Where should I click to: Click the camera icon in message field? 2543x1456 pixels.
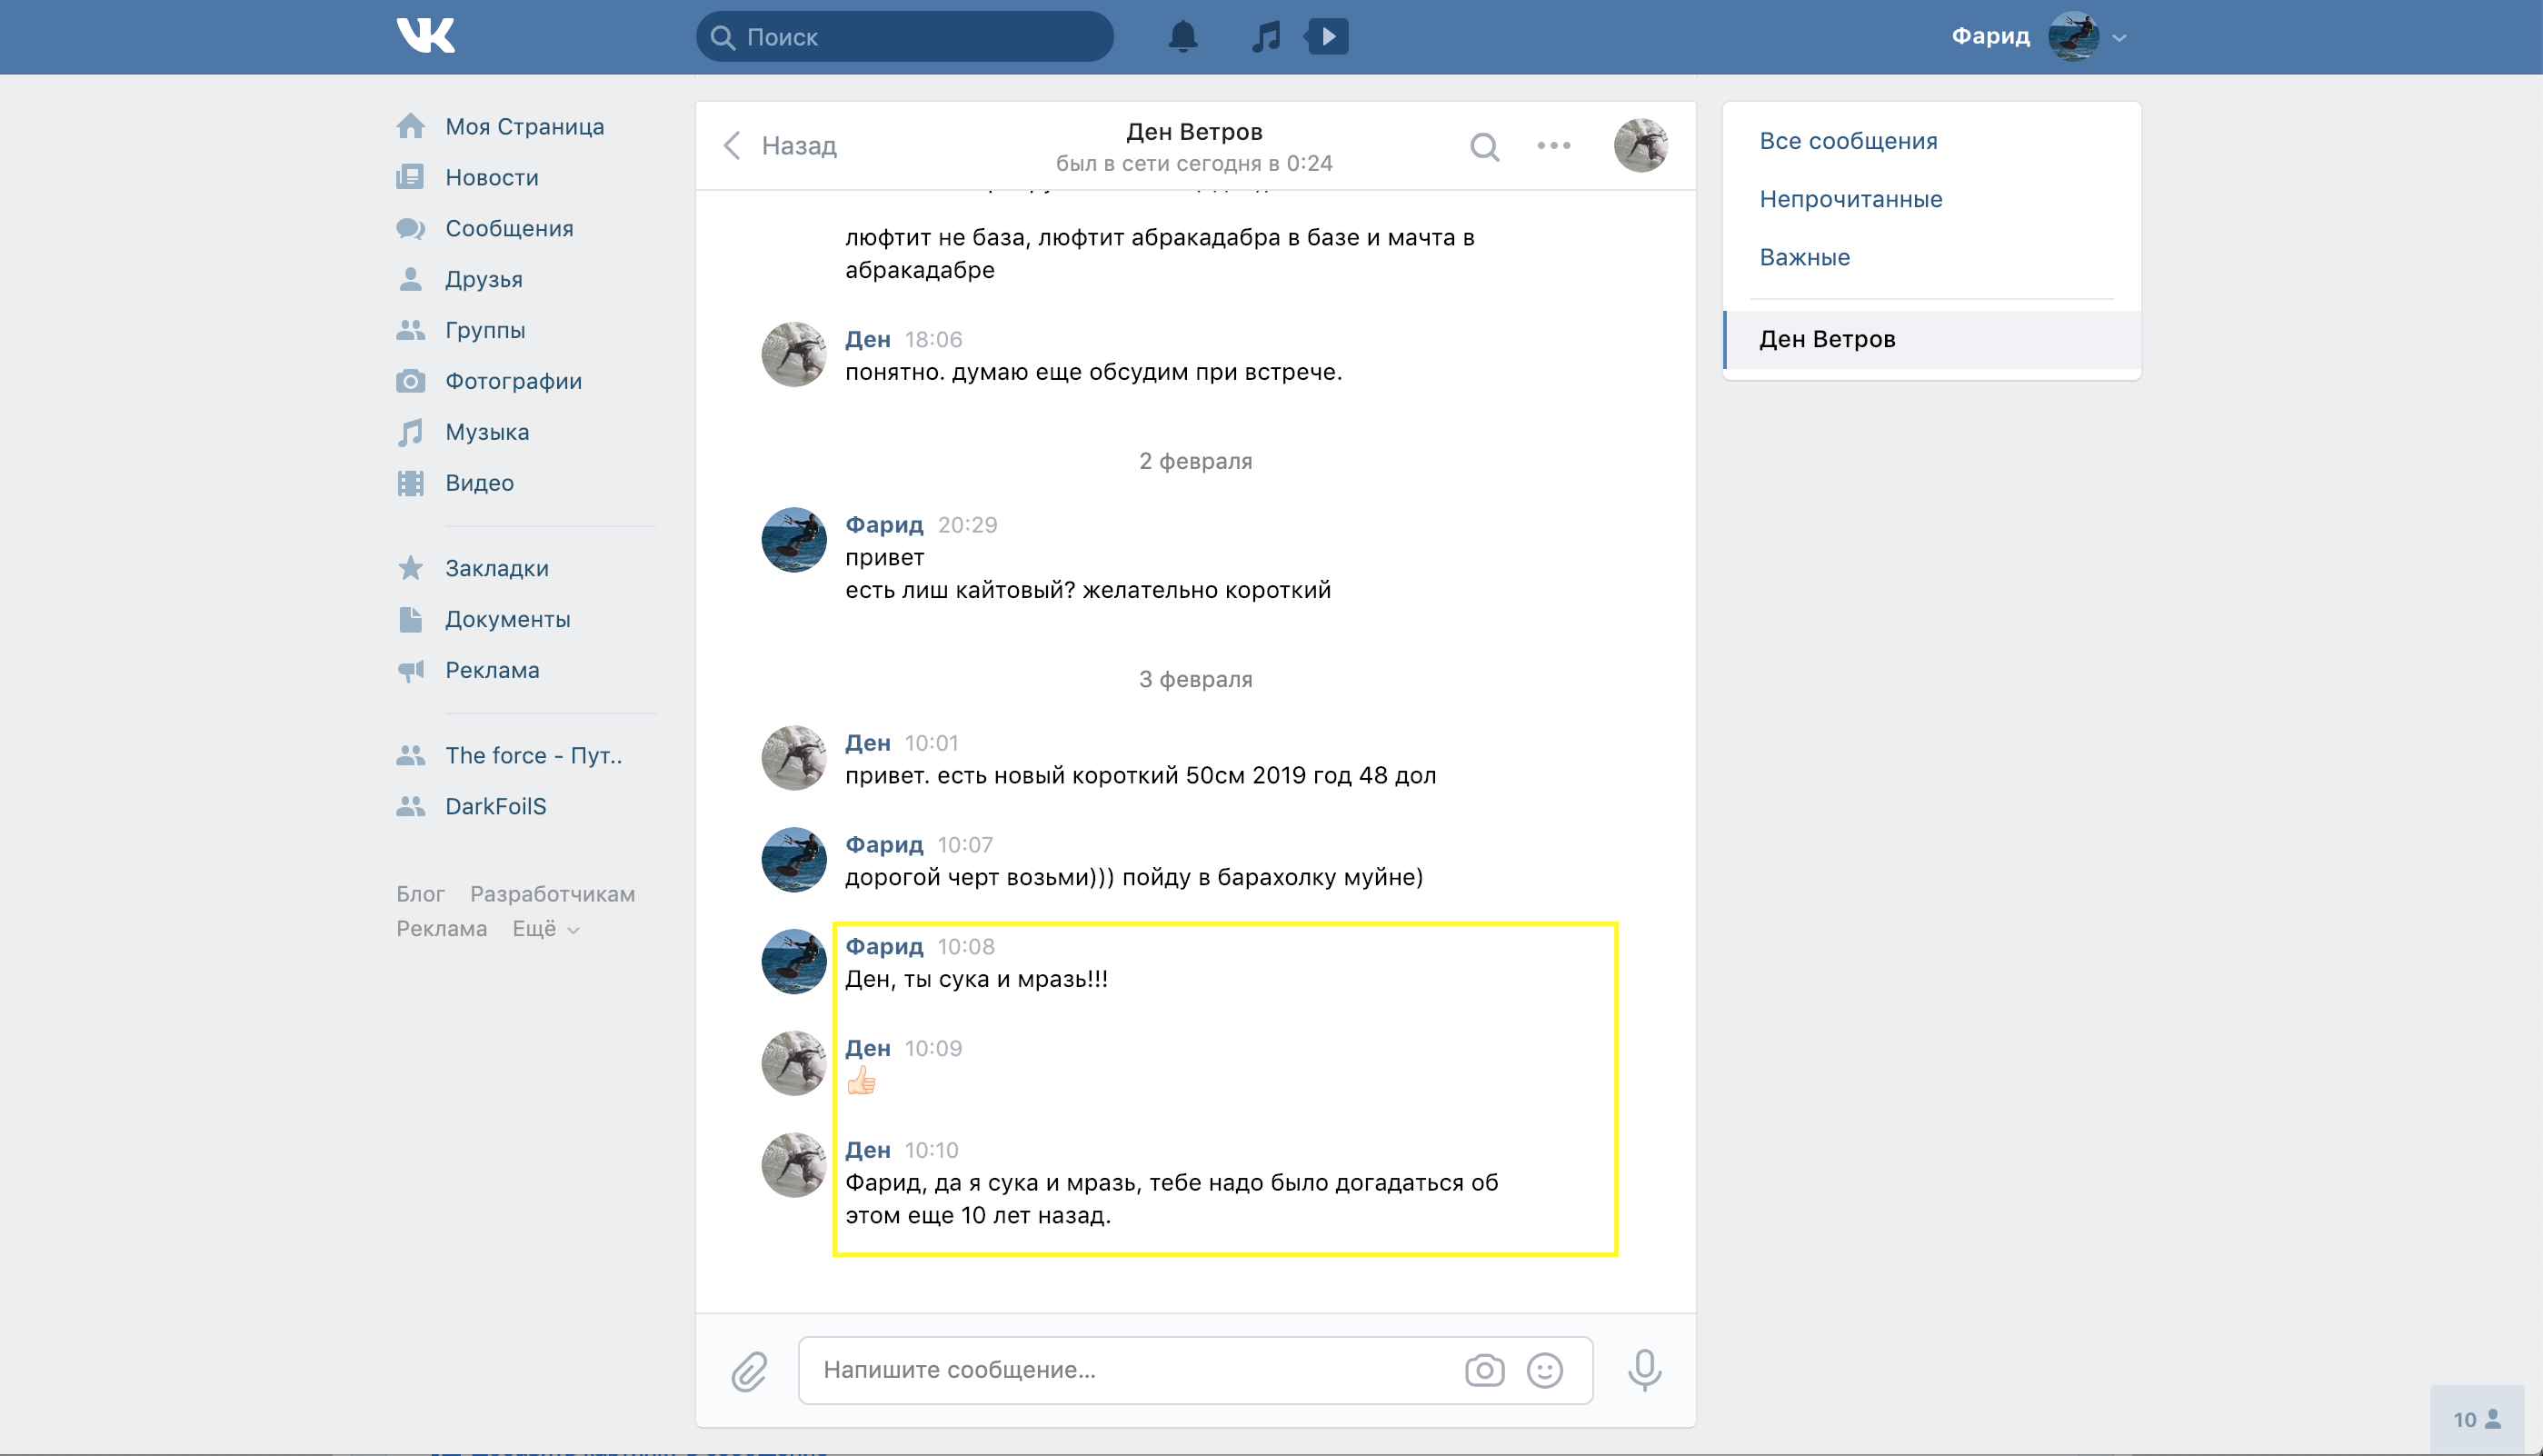1484,1370
